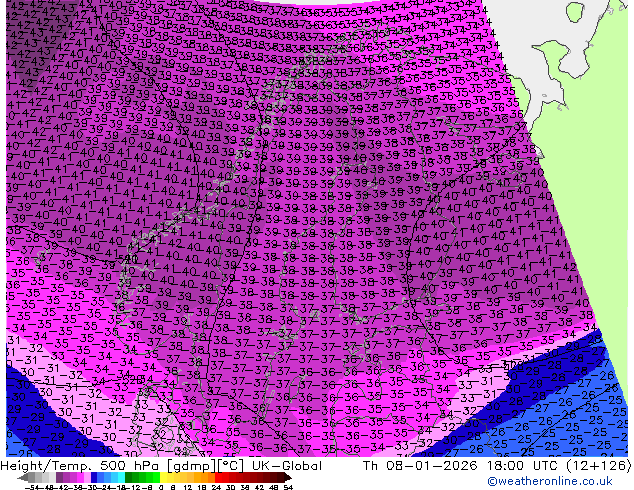Select the 54 legend label at scale end

click(287, 487)
